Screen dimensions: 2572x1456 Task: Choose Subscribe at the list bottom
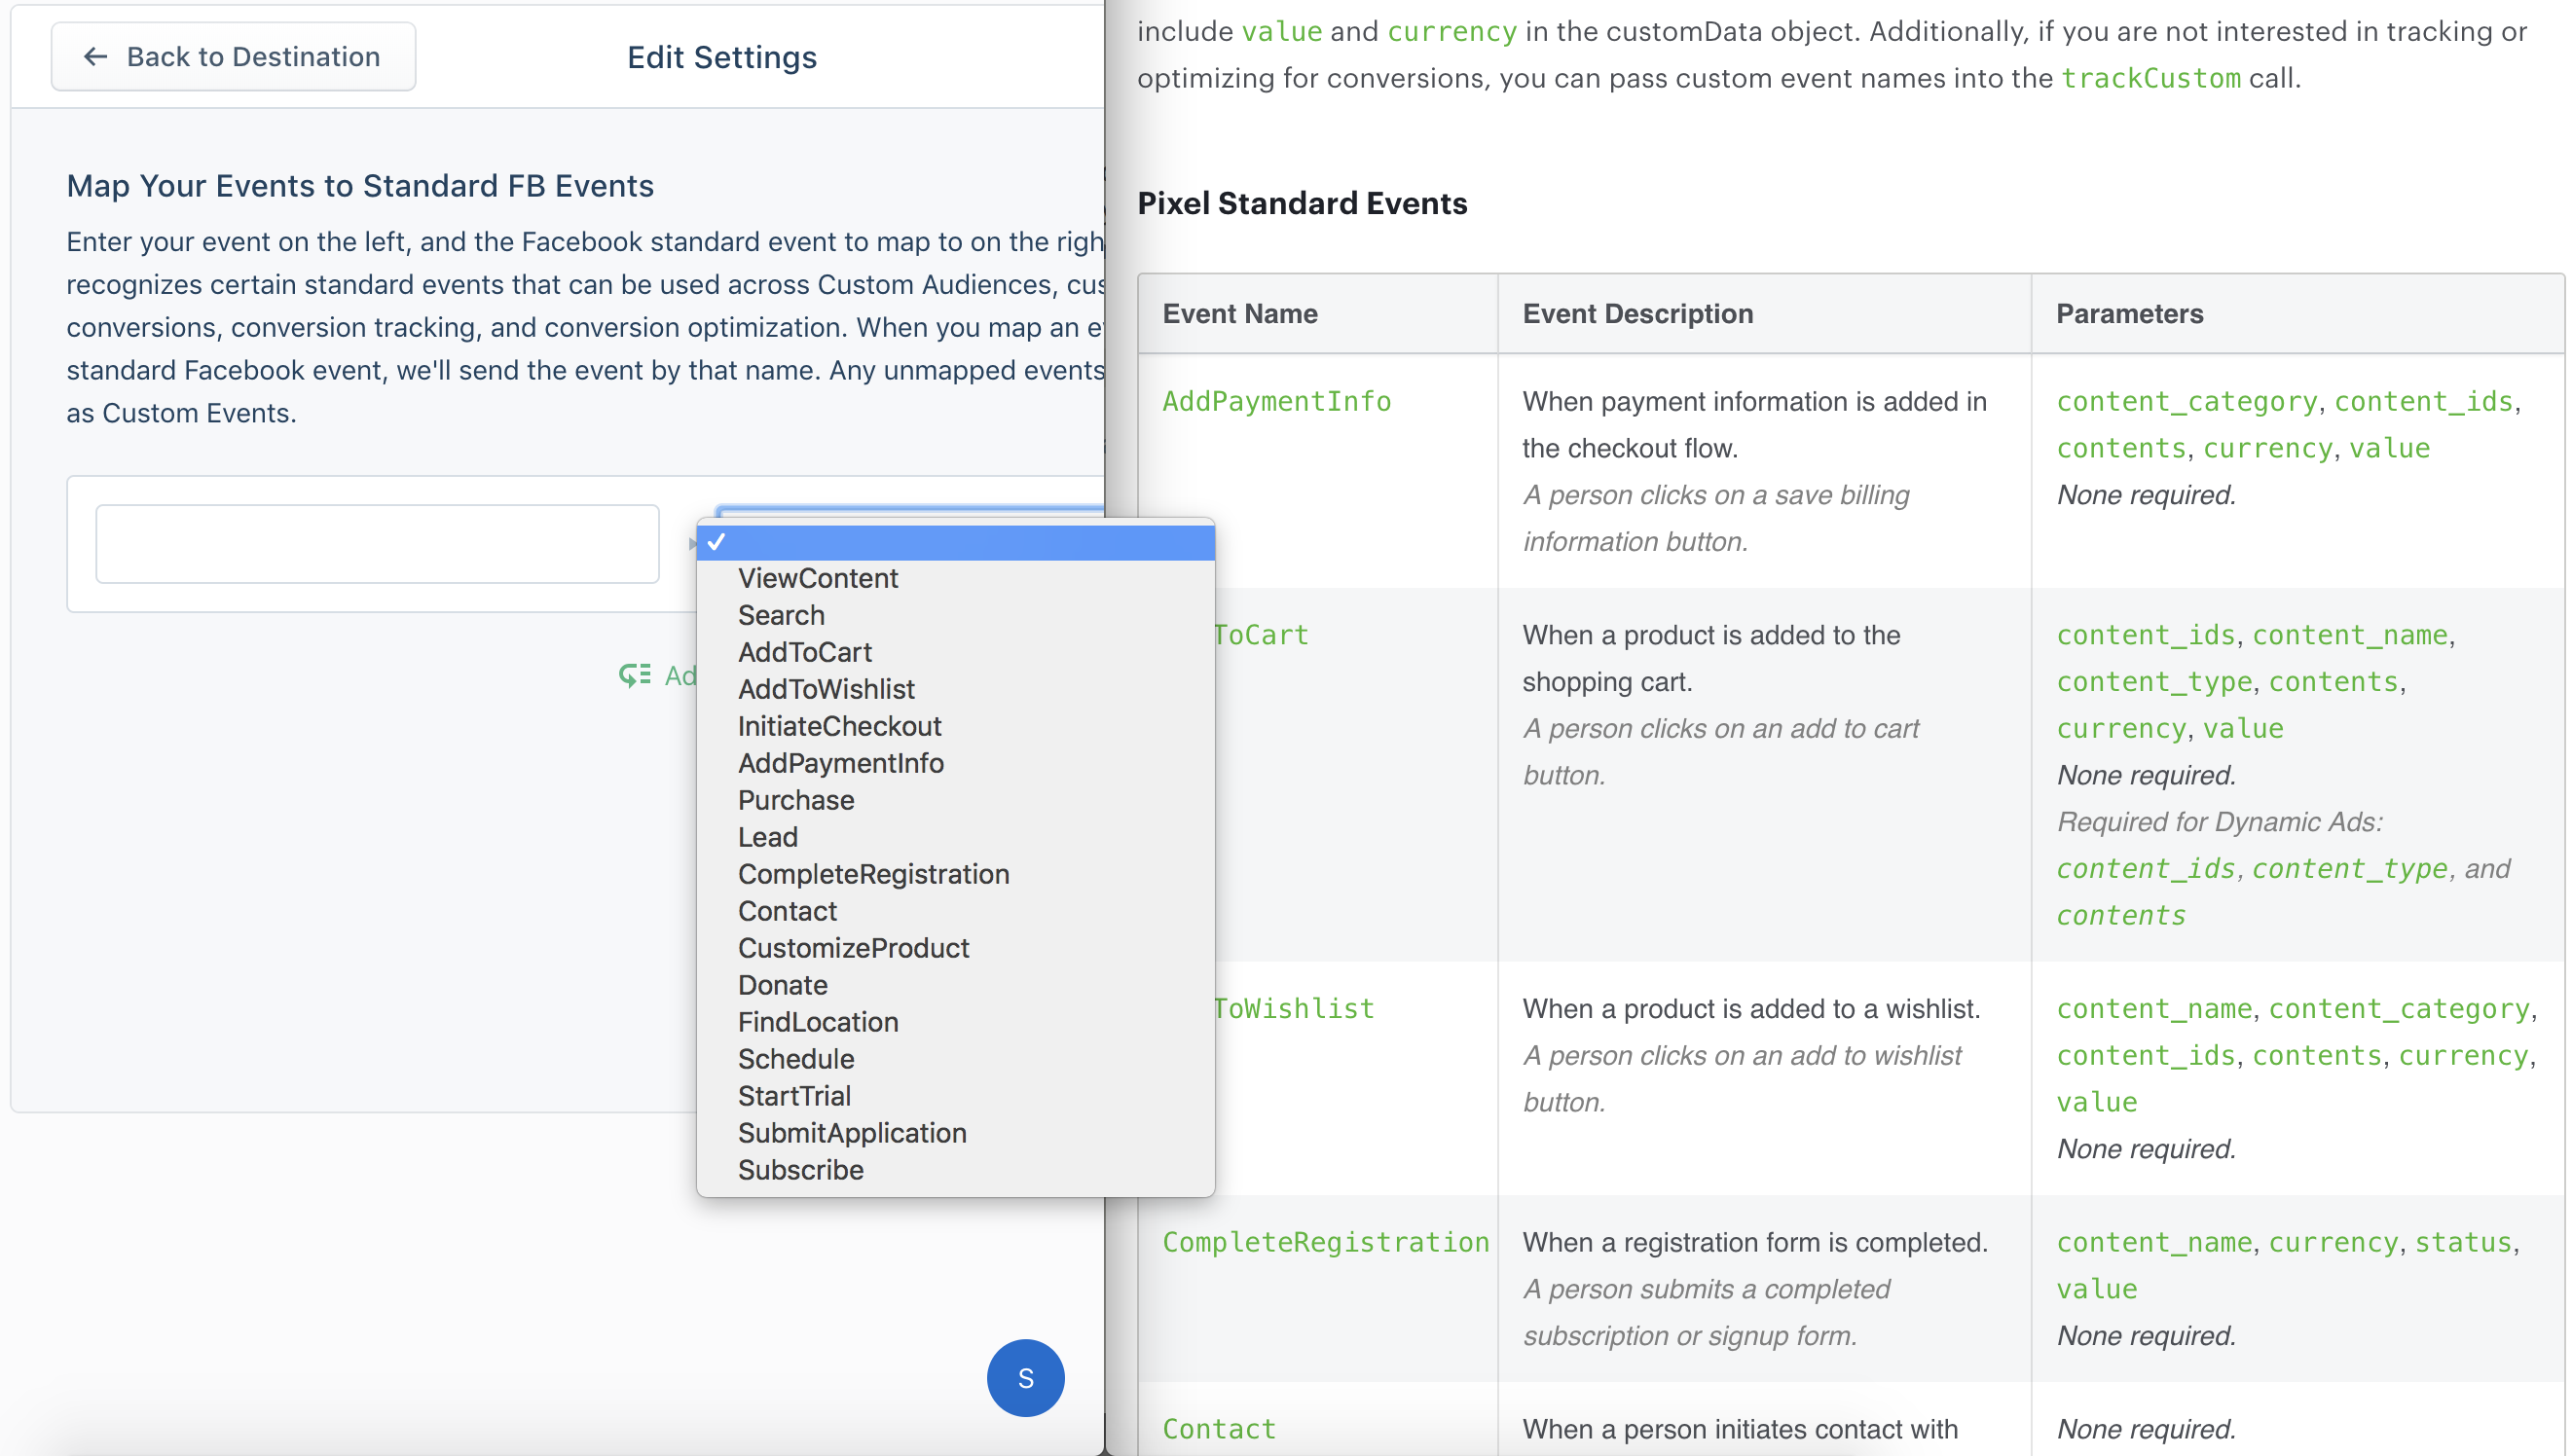click(799, 1170)
